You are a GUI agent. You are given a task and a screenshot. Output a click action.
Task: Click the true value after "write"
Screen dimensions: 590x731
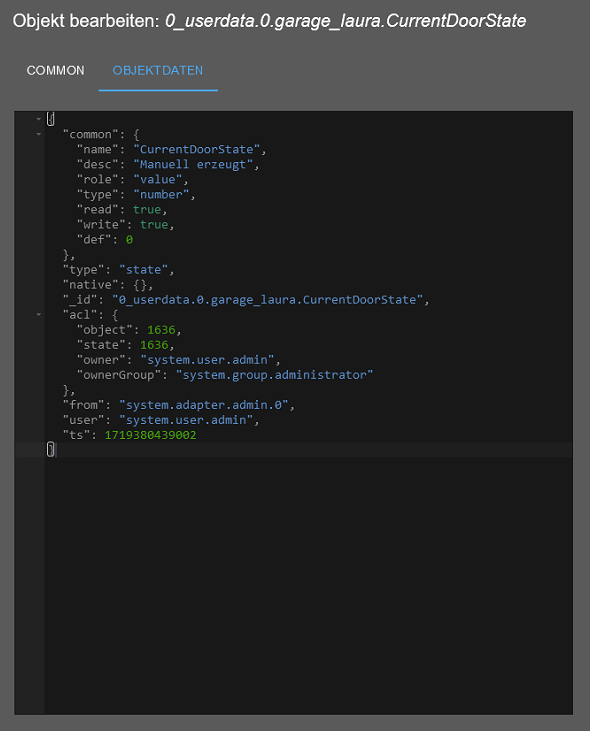tap(154, 225)
